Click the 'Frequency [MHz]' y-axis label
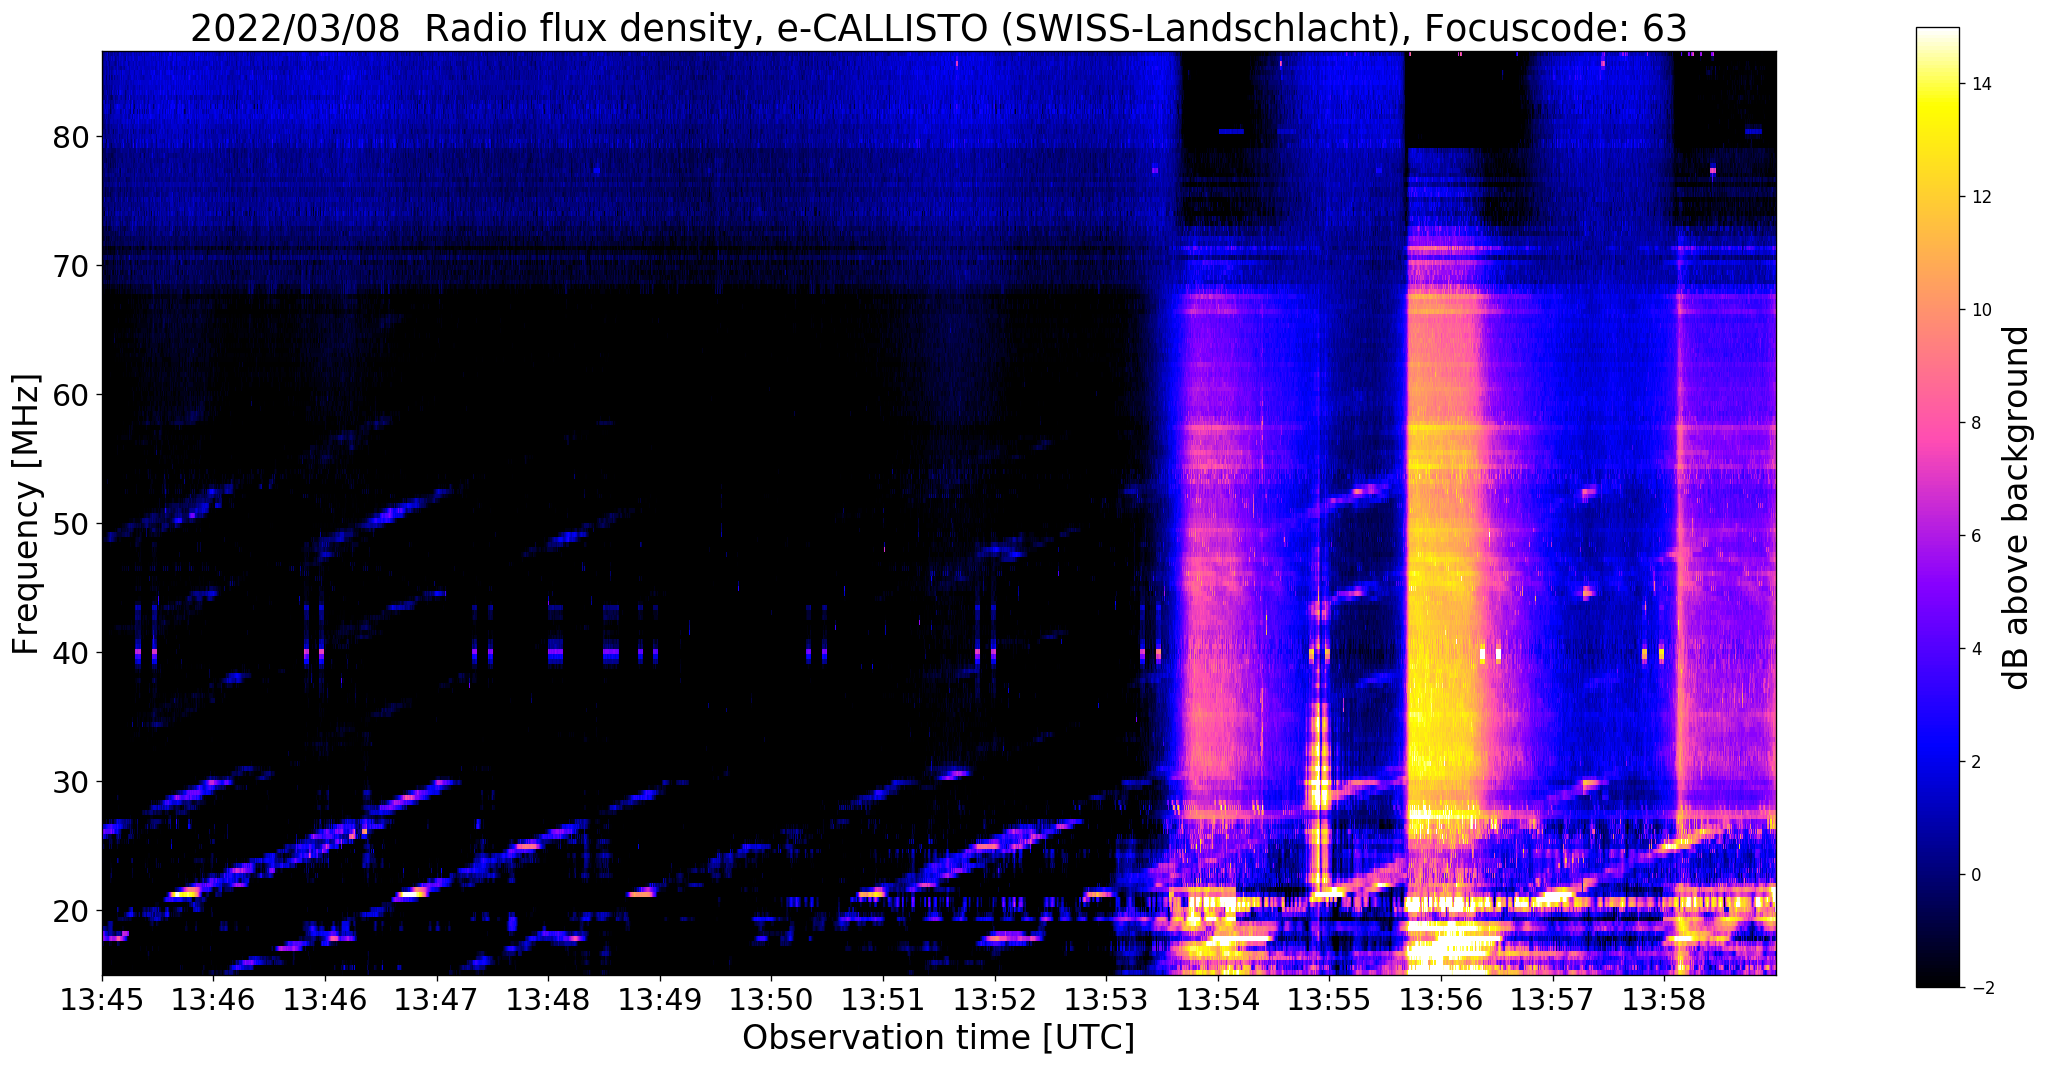 pos(26,514)
